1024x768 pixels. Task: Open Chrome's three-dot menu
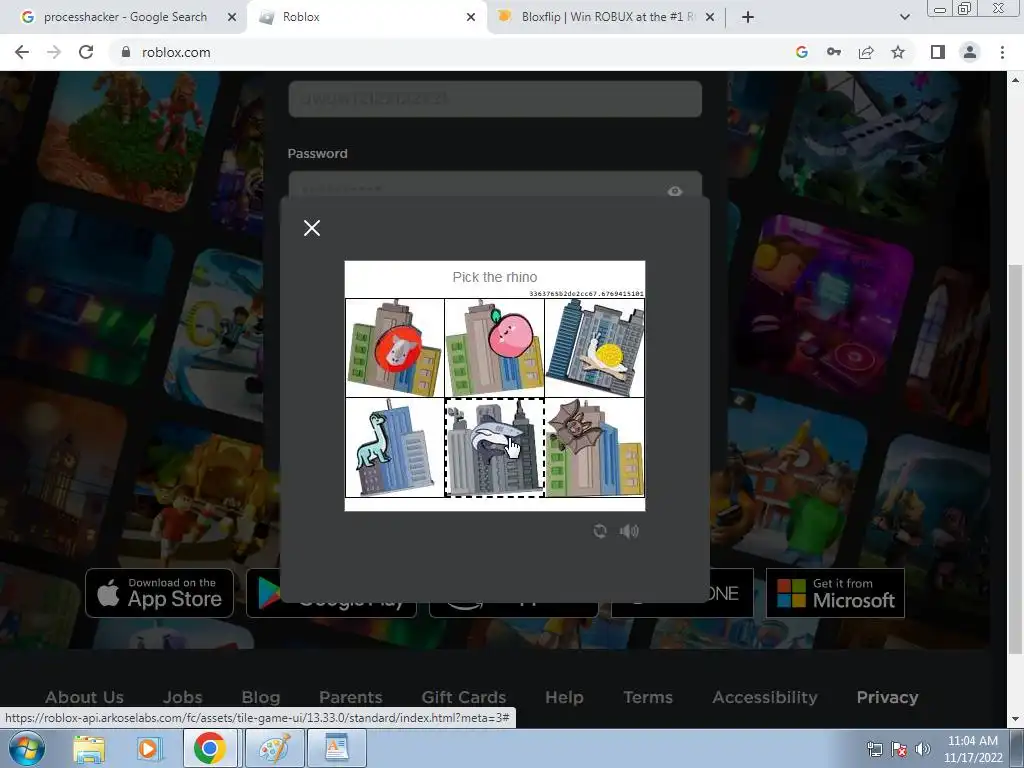1002,52
